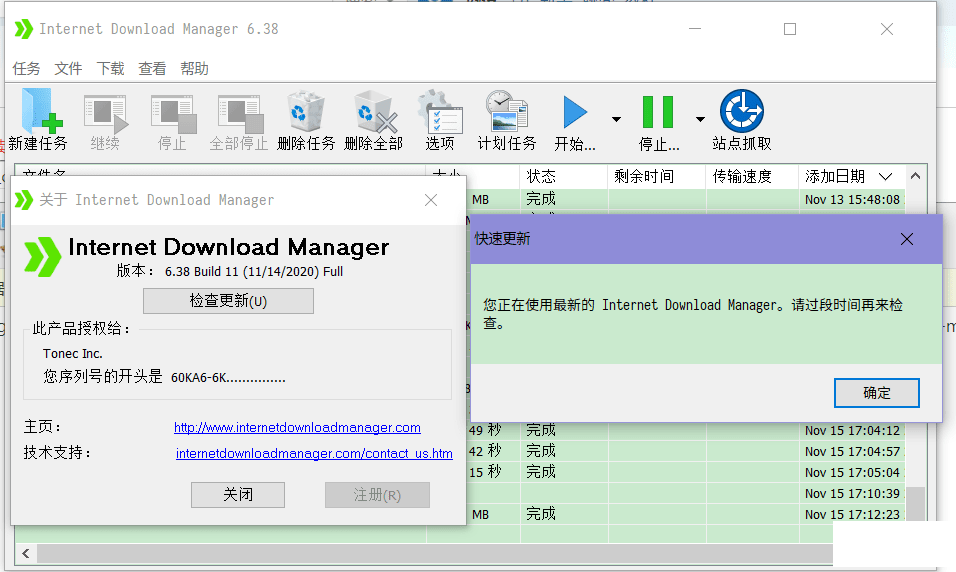Open the contact_us.htm support link
This screenshot has height=572, width=956.
point(314,453)
